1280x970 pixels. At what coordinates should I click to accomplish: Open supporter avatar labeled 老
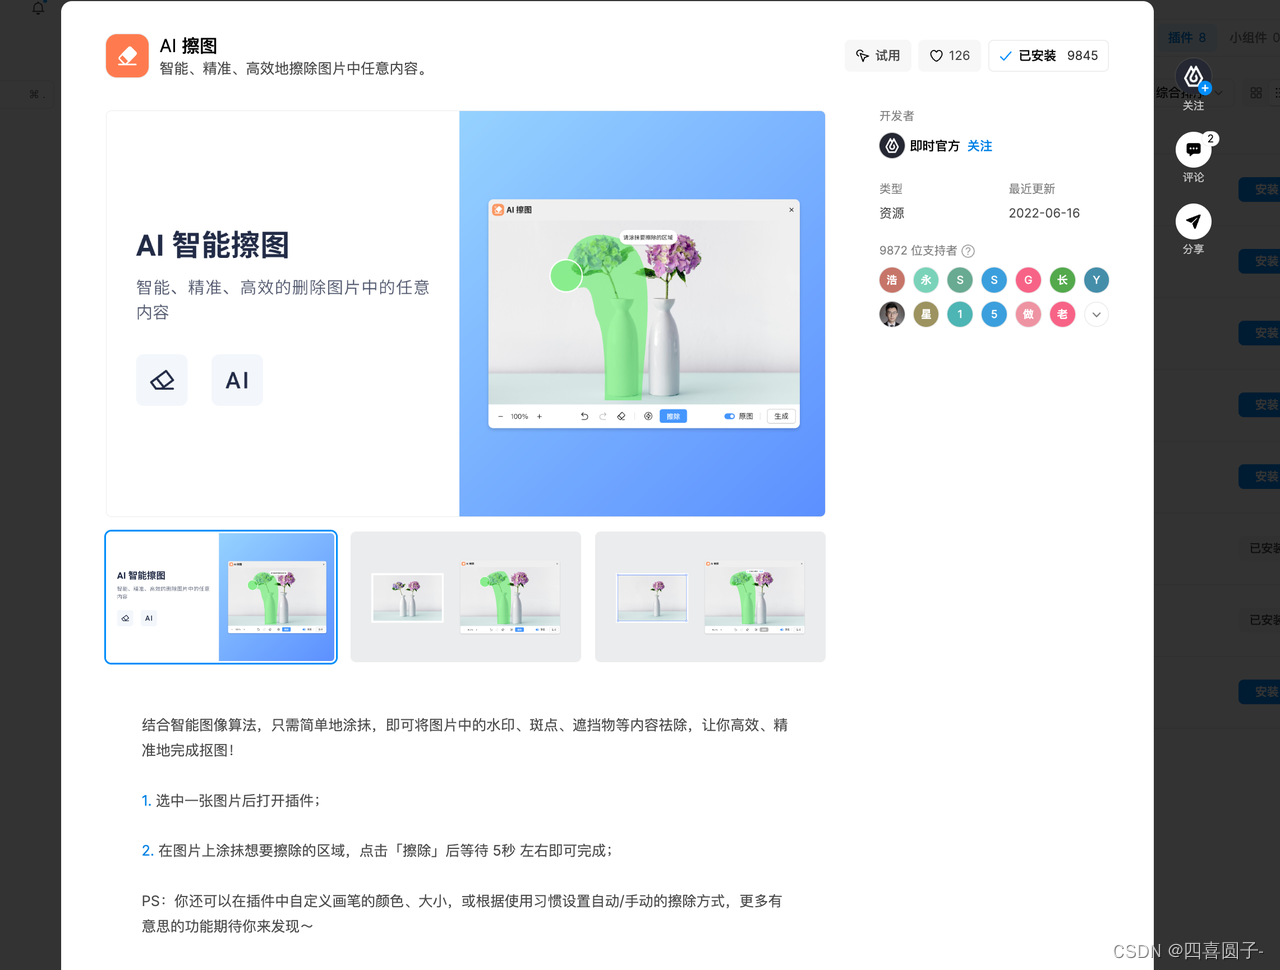pos(1062,314)
